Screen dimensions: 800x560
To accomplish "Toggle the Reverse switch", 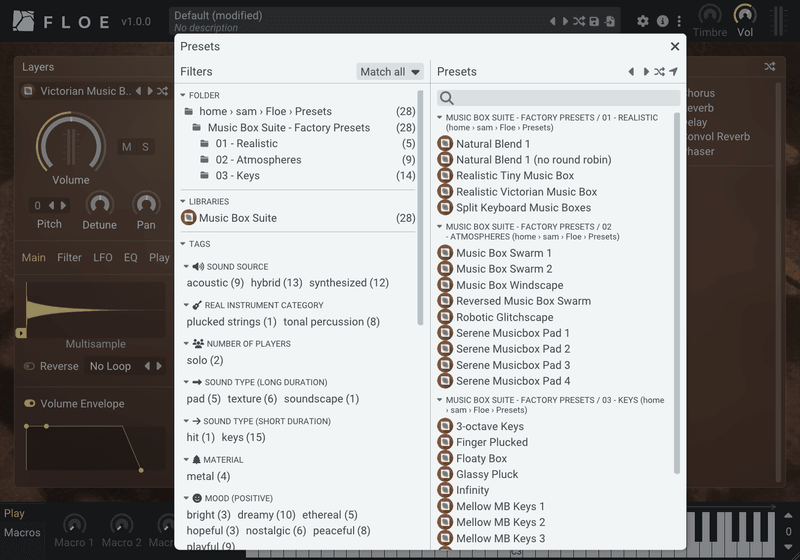I will click(30, 366).
